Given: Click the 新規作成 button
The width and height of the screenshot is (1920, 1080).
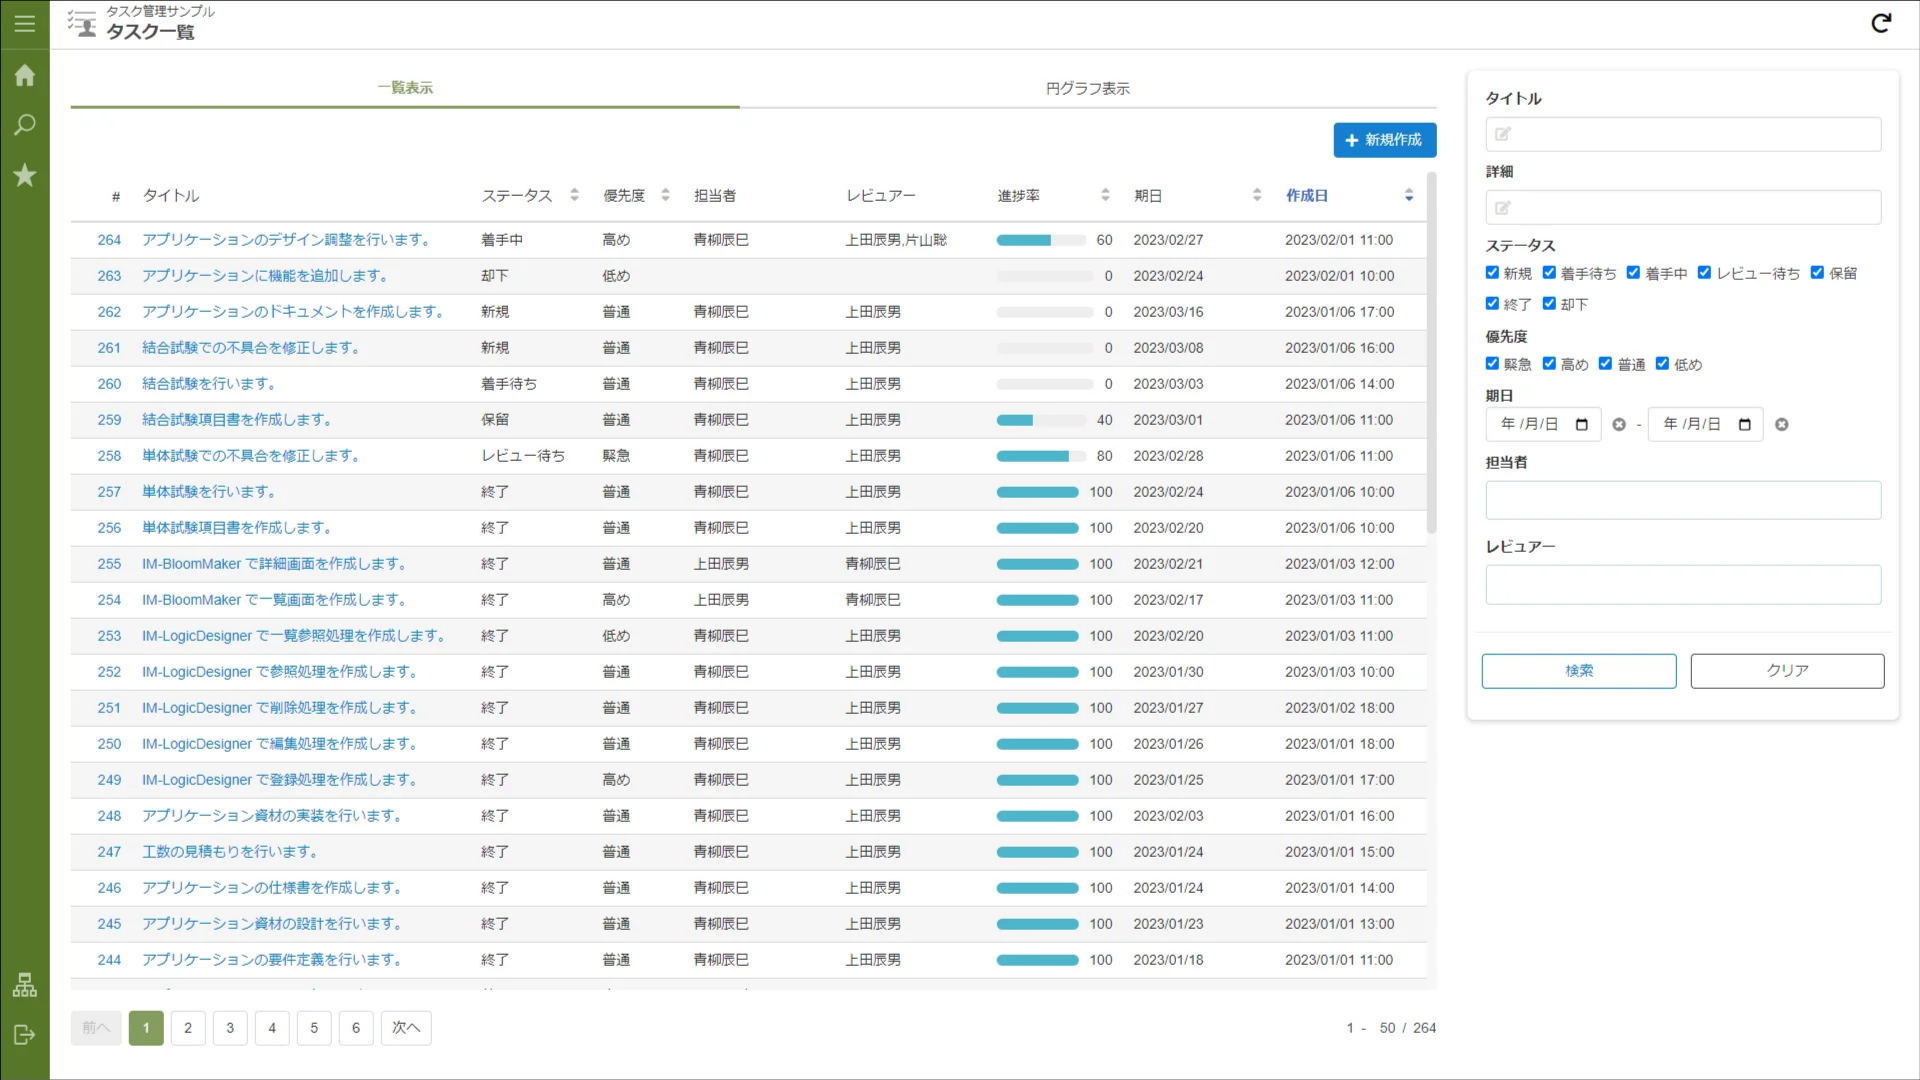Looking at the screenshot, I should (x=1384, y=140).
